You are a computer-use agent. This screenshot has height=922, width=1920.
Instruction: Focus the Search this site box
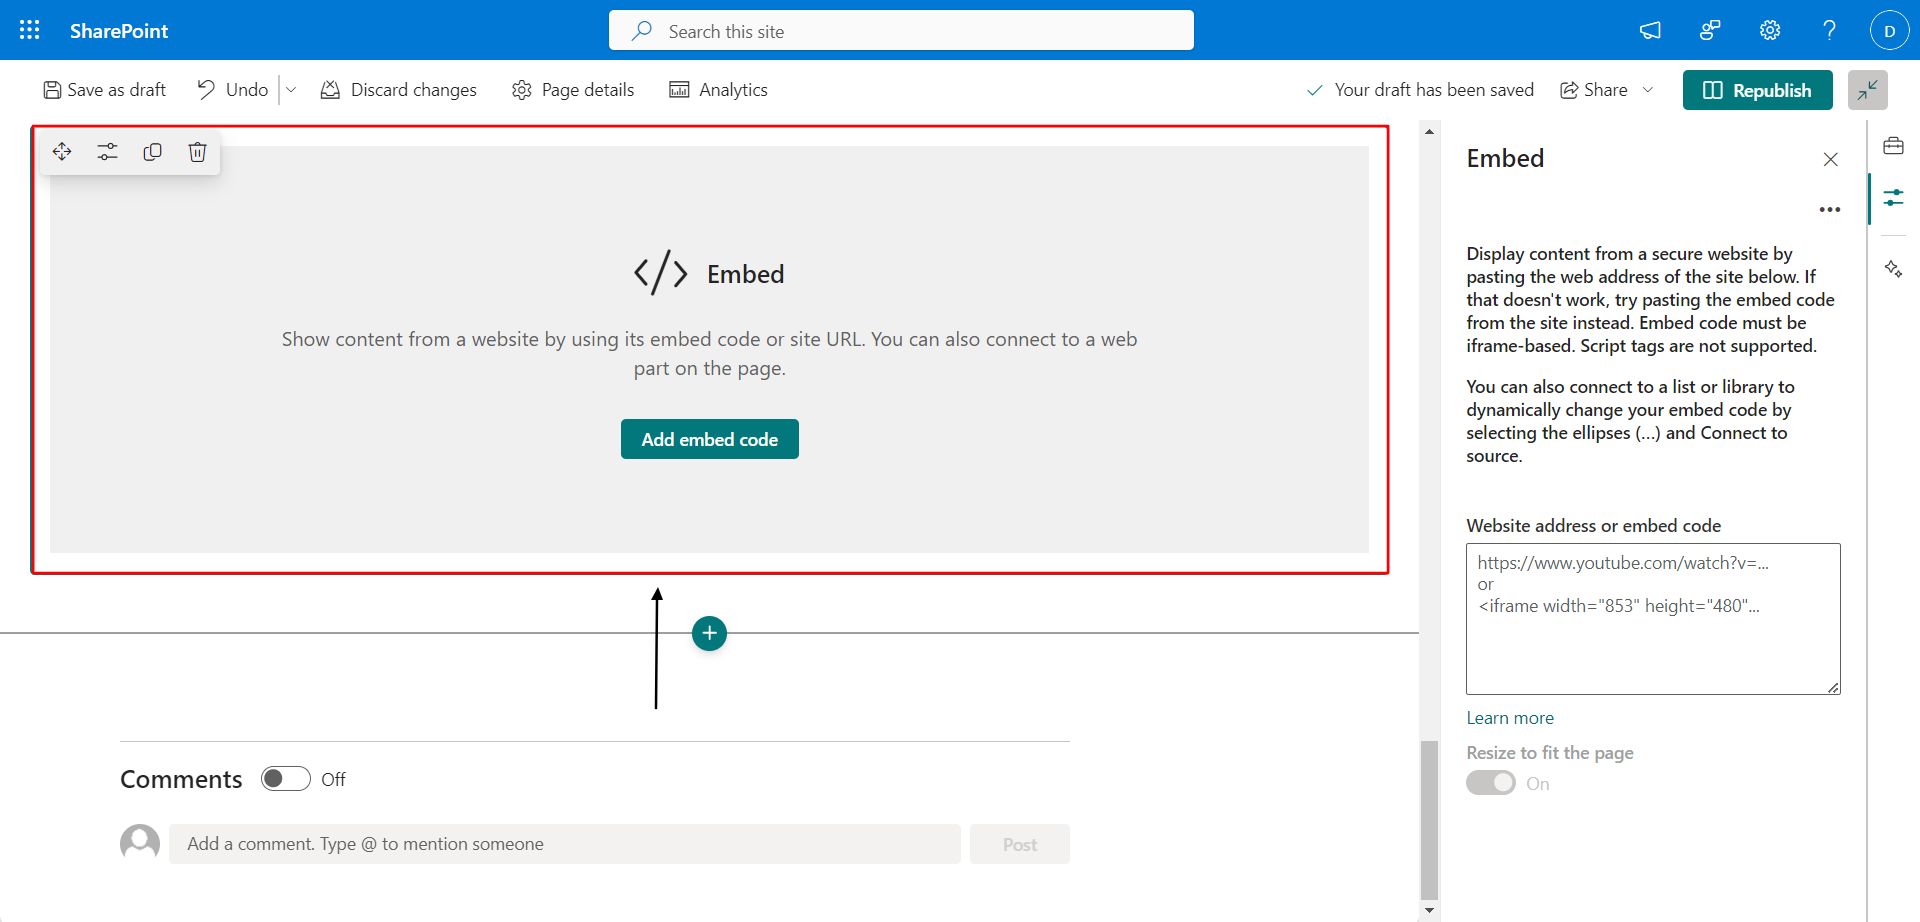pyautogui.click(x=901, y=30)
